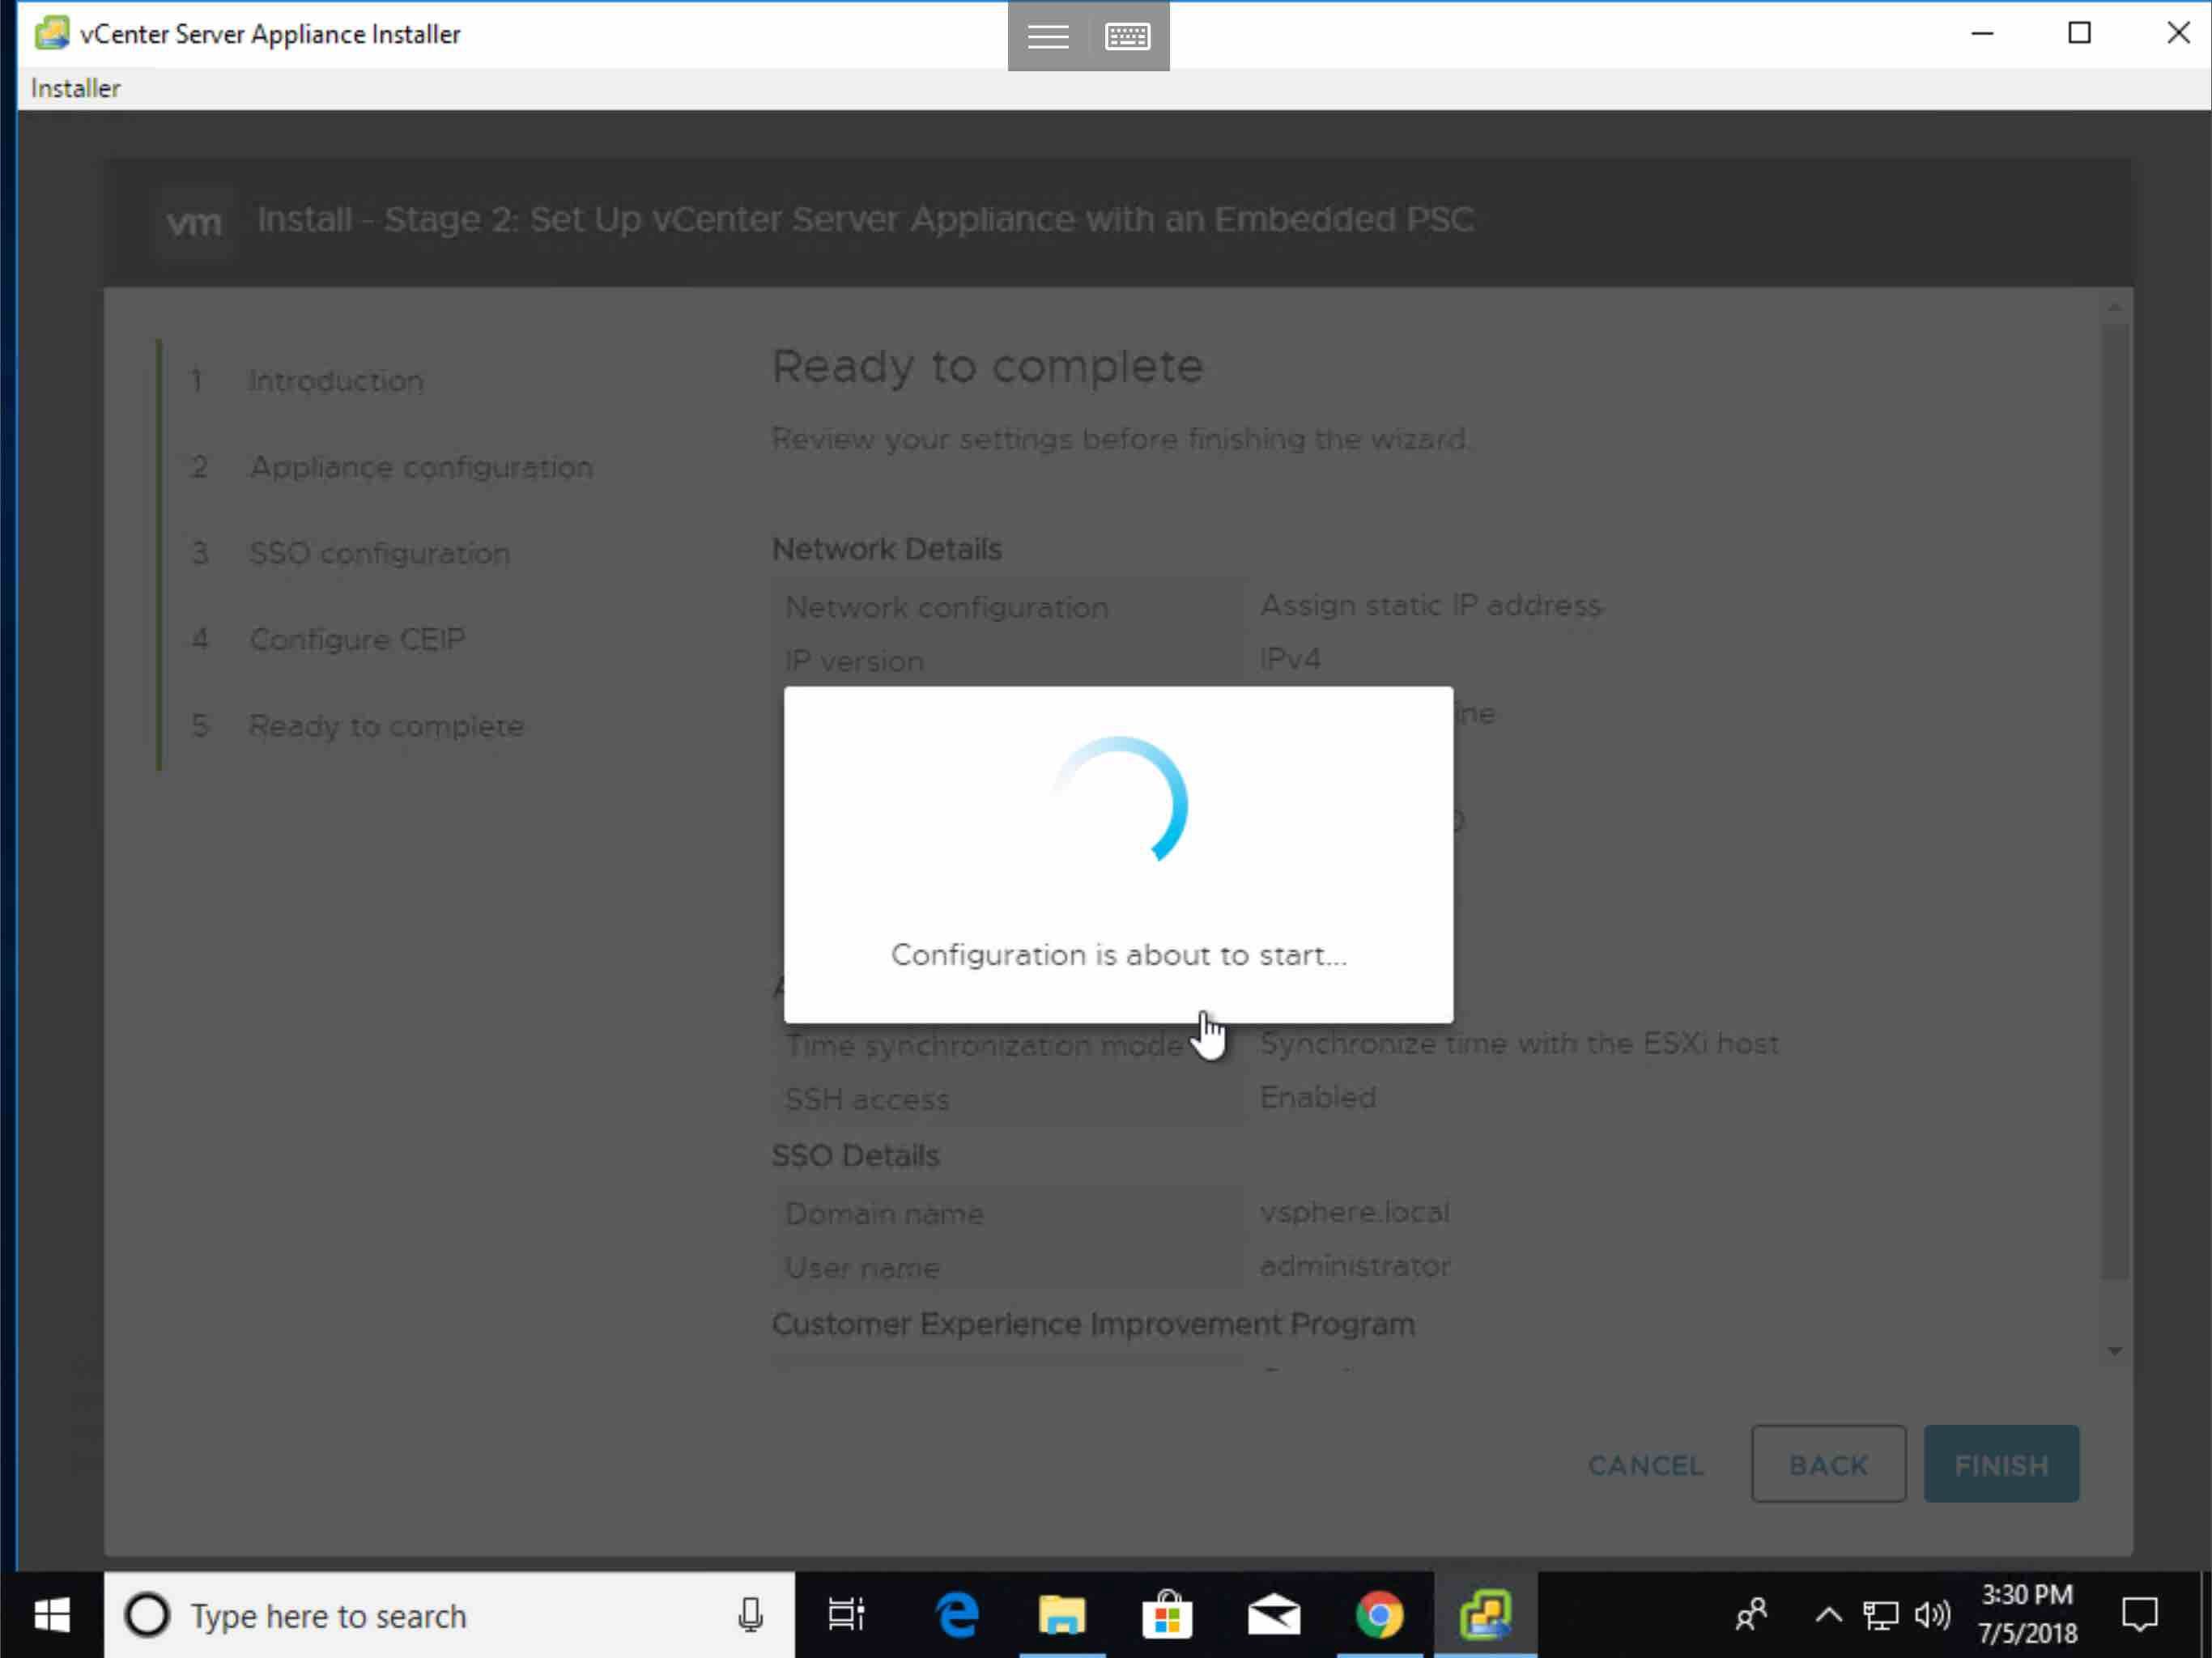This screenshot has height=1658, width=2212.
Task: Click the wizard scrollbar up arrow
Action: click(x=2114, y=307)
